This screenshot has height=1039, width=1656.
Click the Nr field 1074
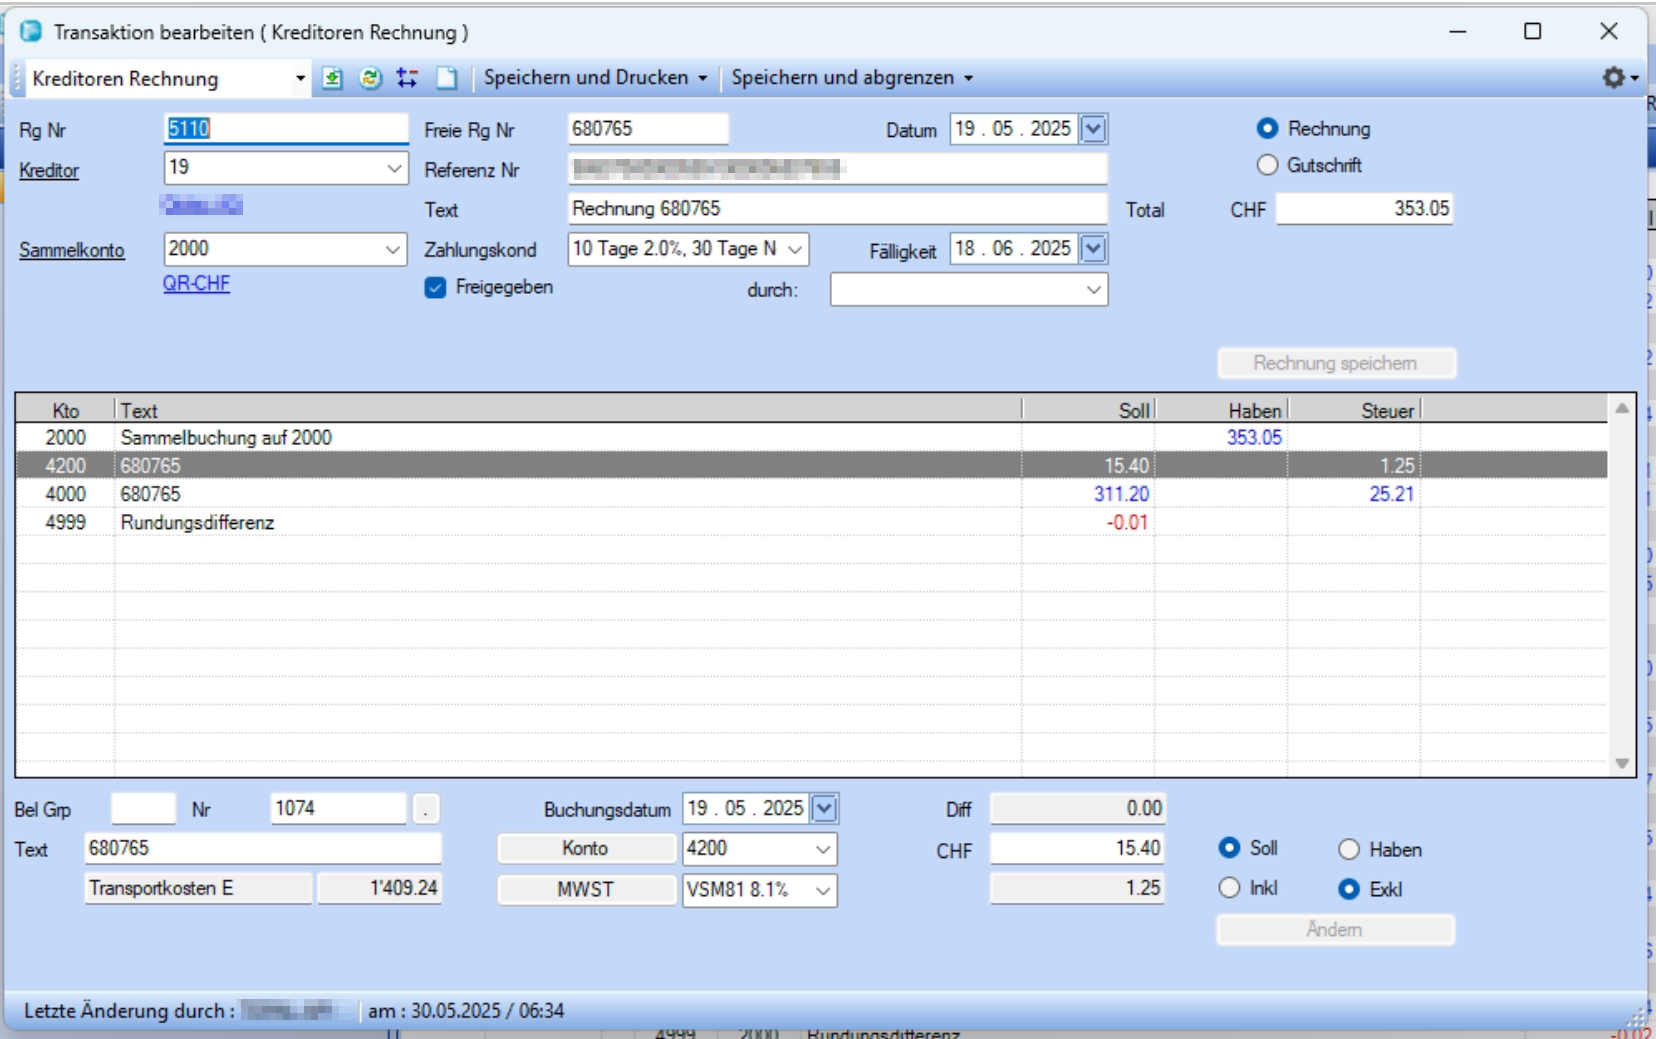pos(339,808)
